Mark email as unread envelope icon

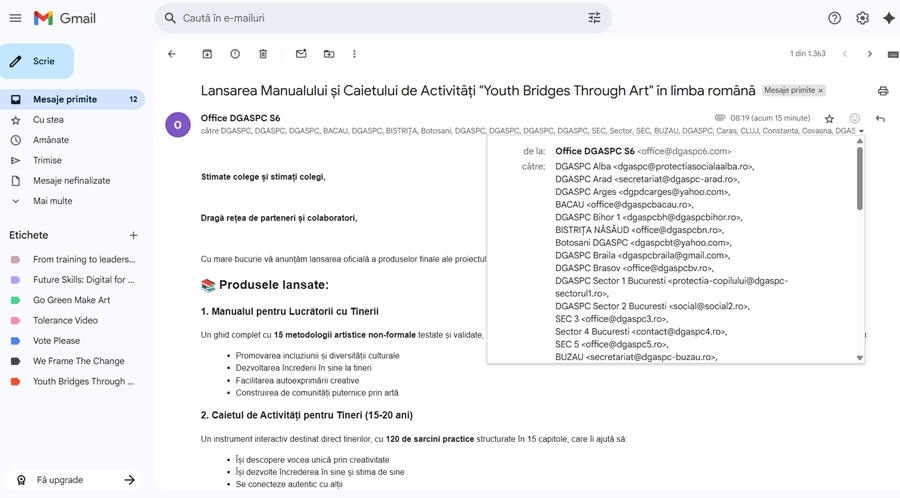301,54
